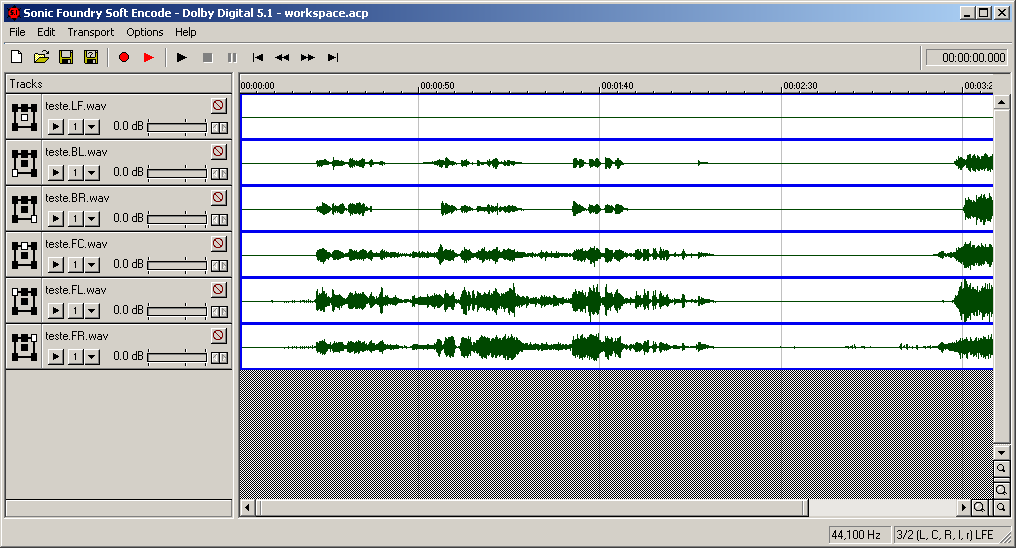Zoom out horizontally with small magnifier icon
This screenshot has width=1016, height=548.
[x=1000, y=507]
